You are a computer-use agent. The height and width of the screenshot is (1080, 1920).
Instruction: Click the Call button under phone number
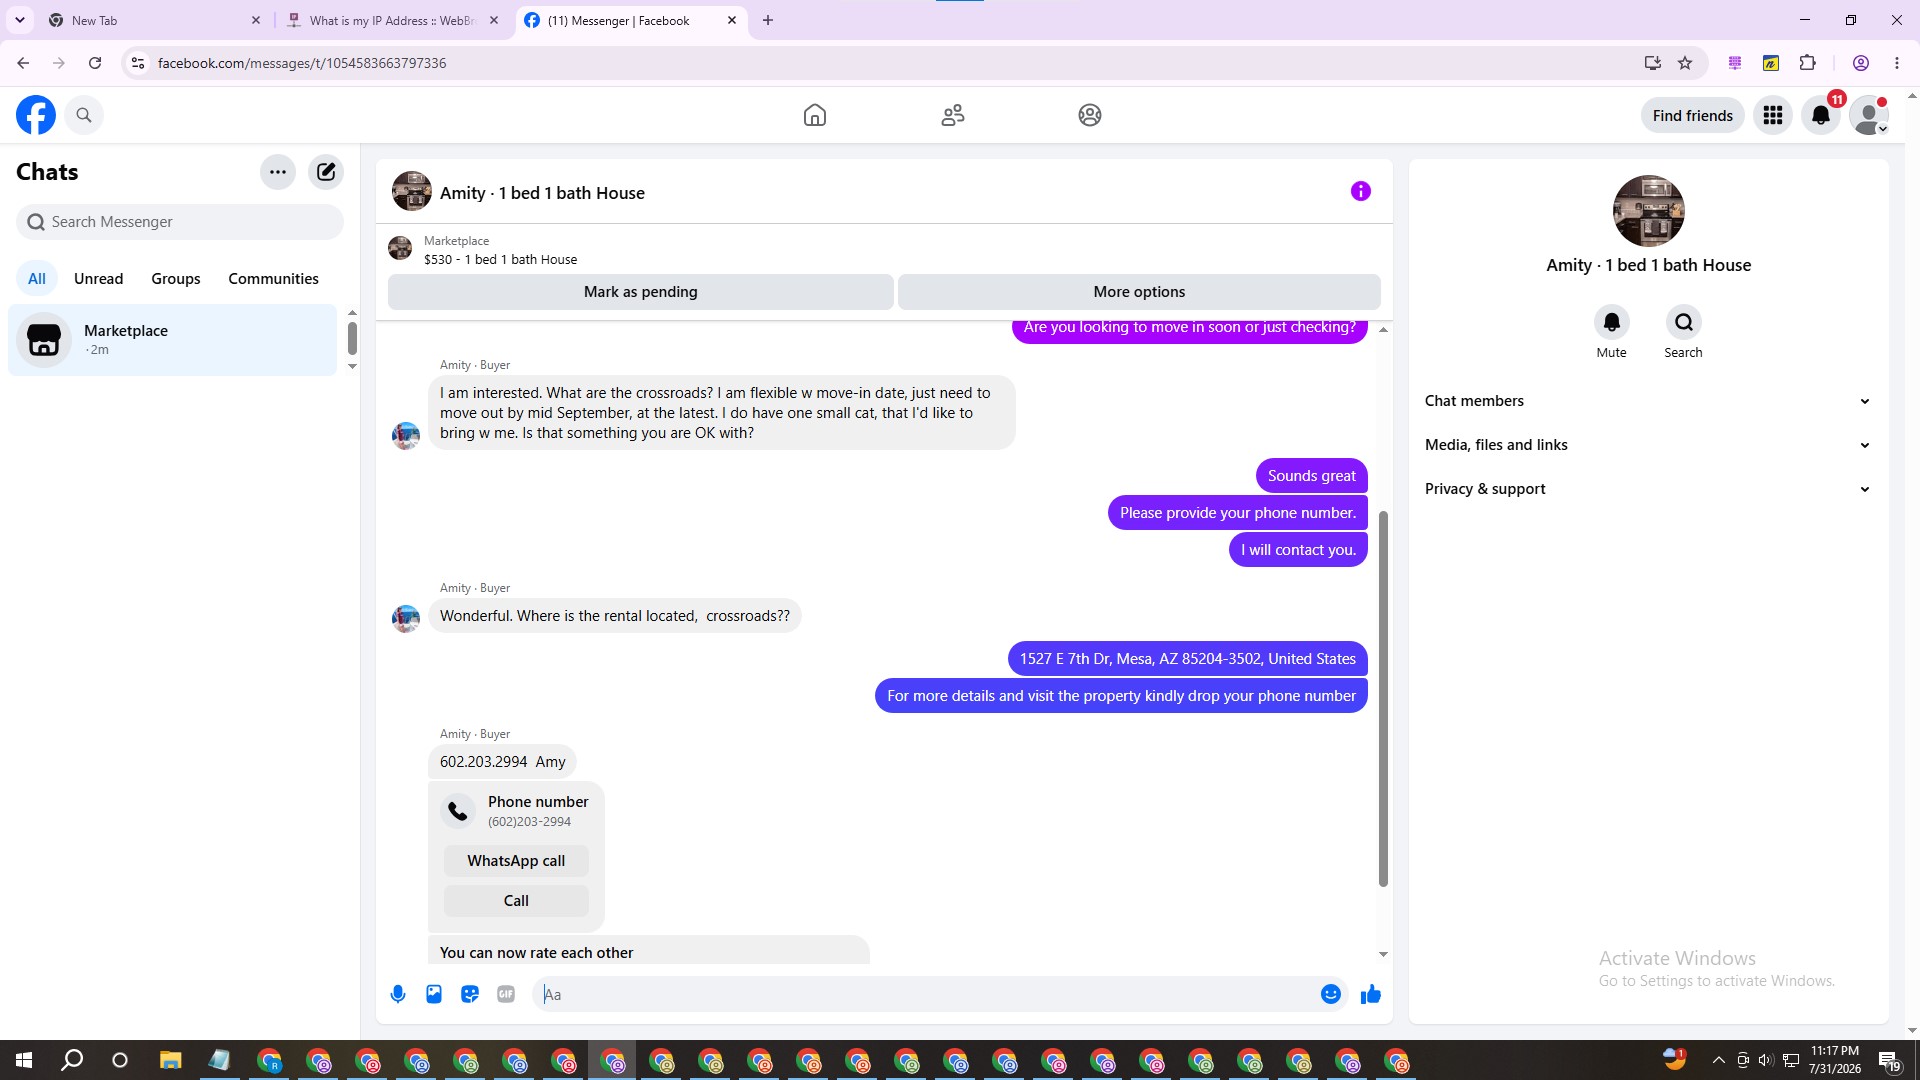click(x=516, y=901)
